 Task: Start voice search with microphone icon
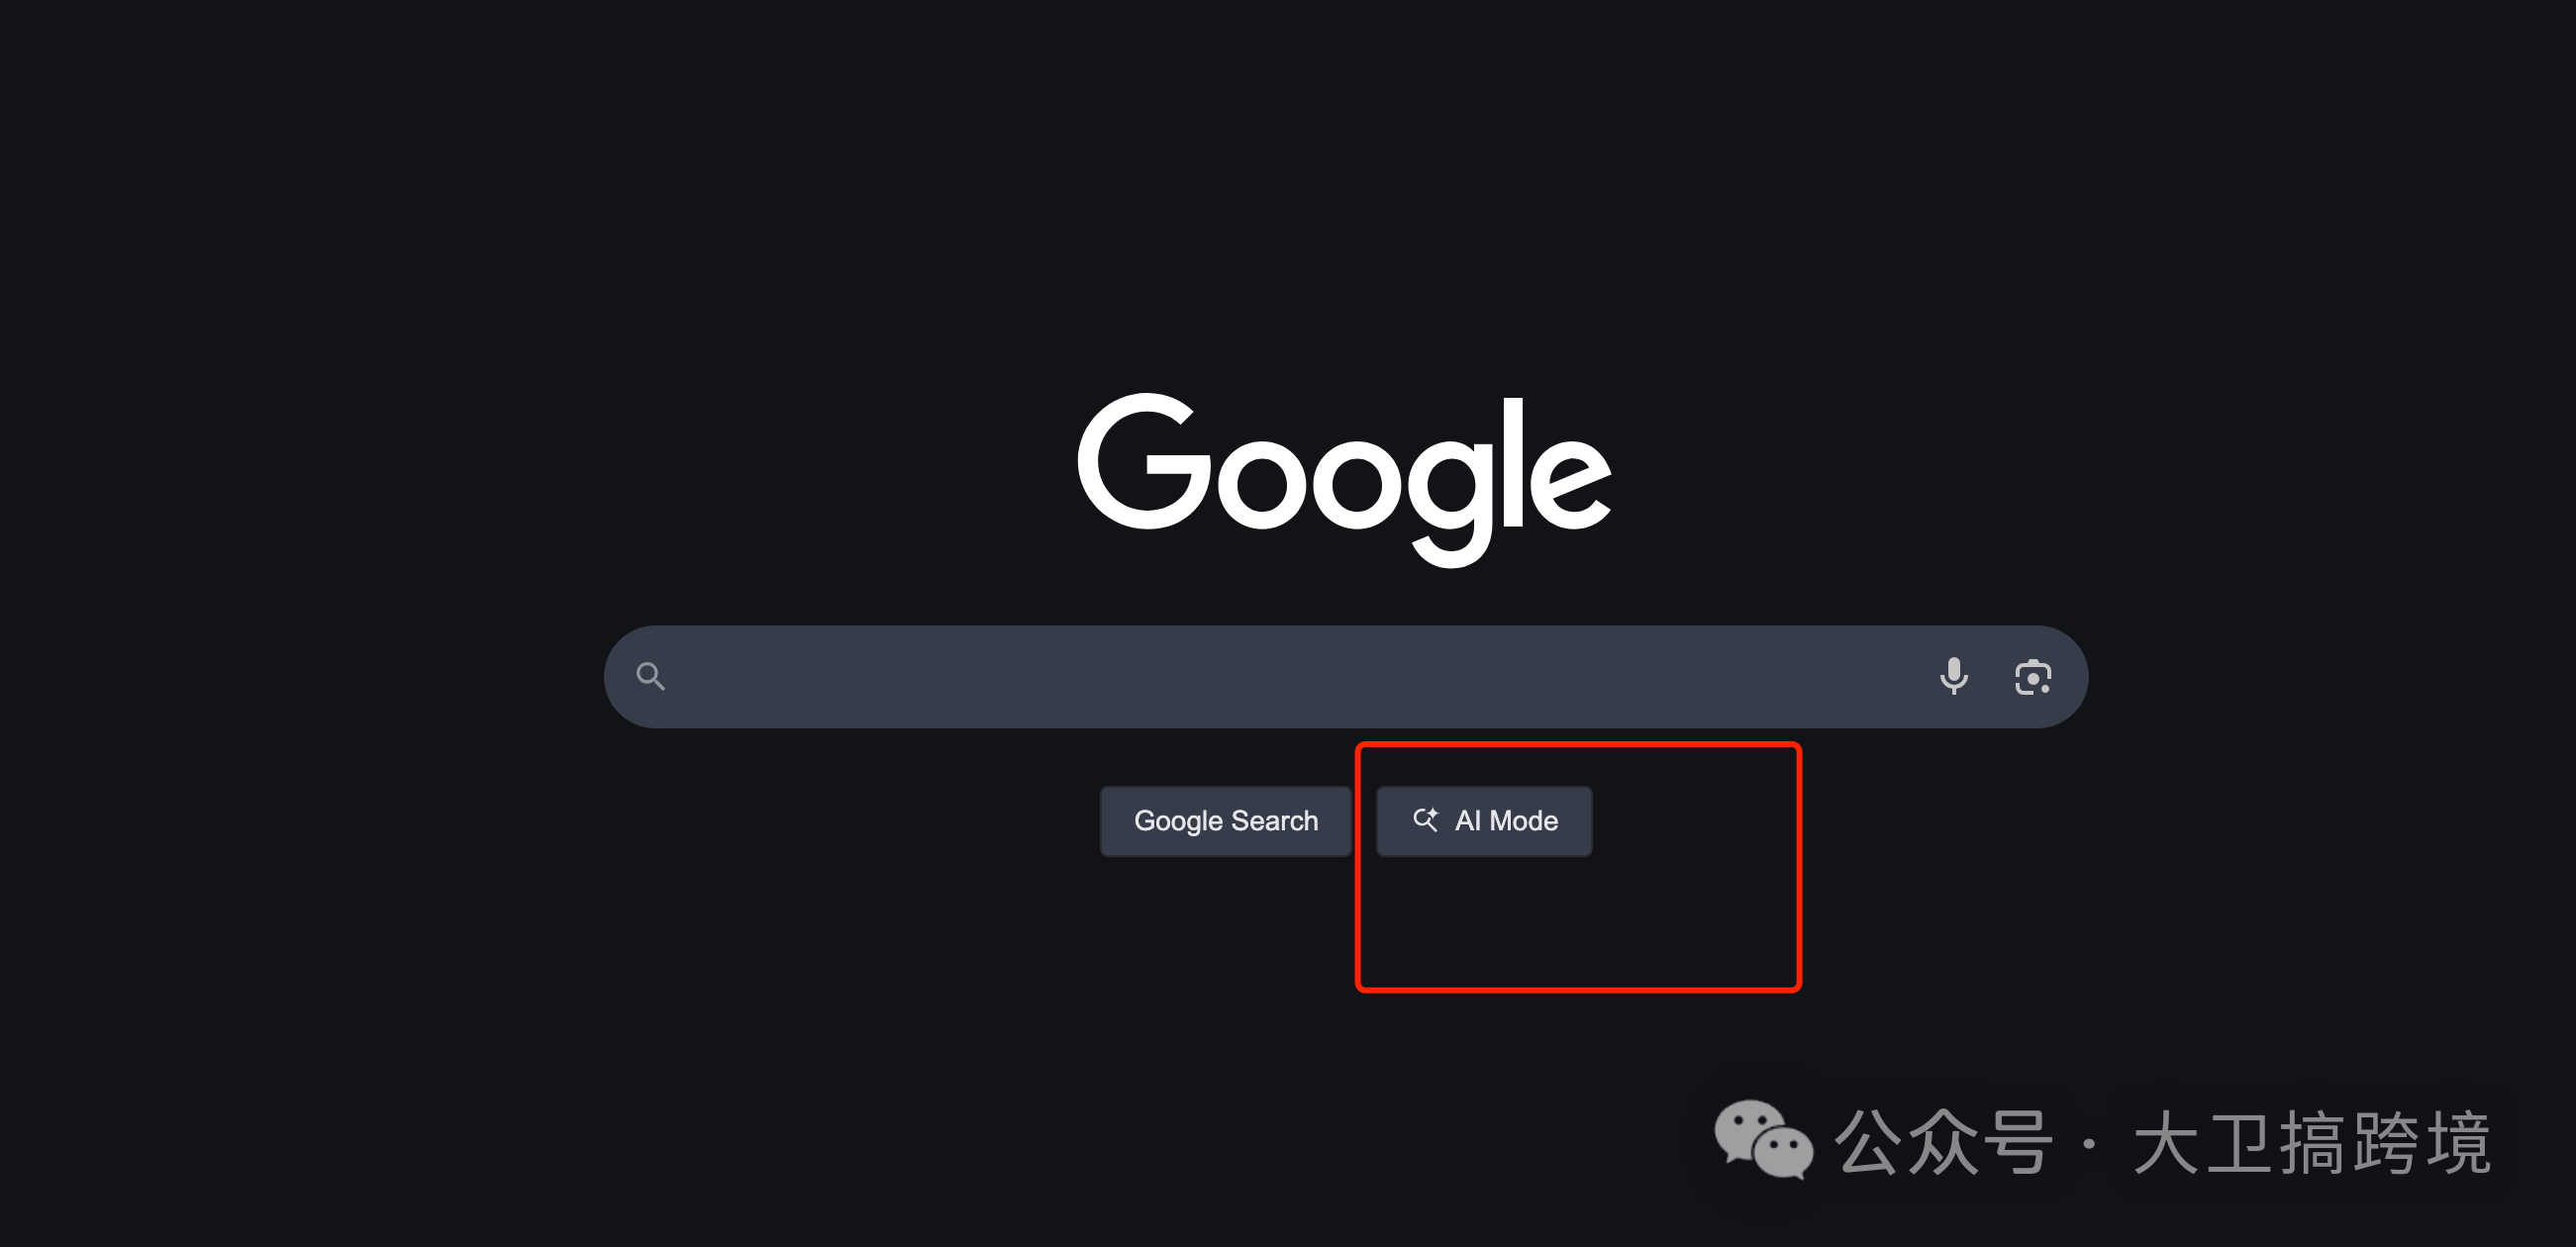pos(1953,677)
